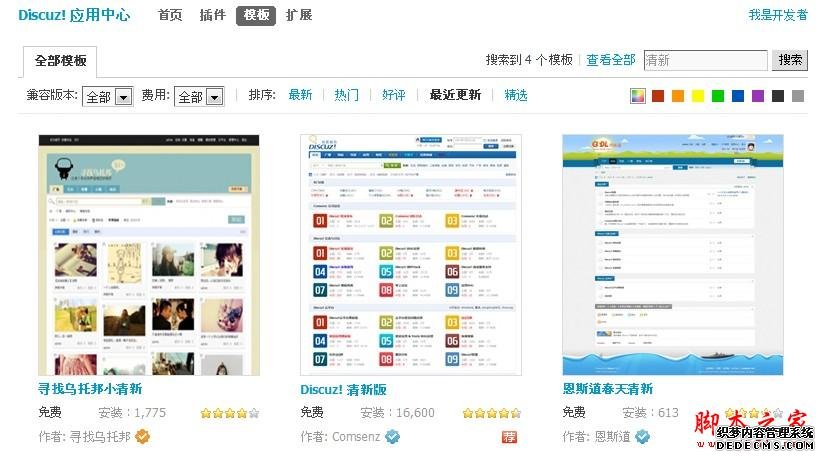The image size is (825, 460).
Task: Click the author name 恩斯道
Action: tap(612, 437)
